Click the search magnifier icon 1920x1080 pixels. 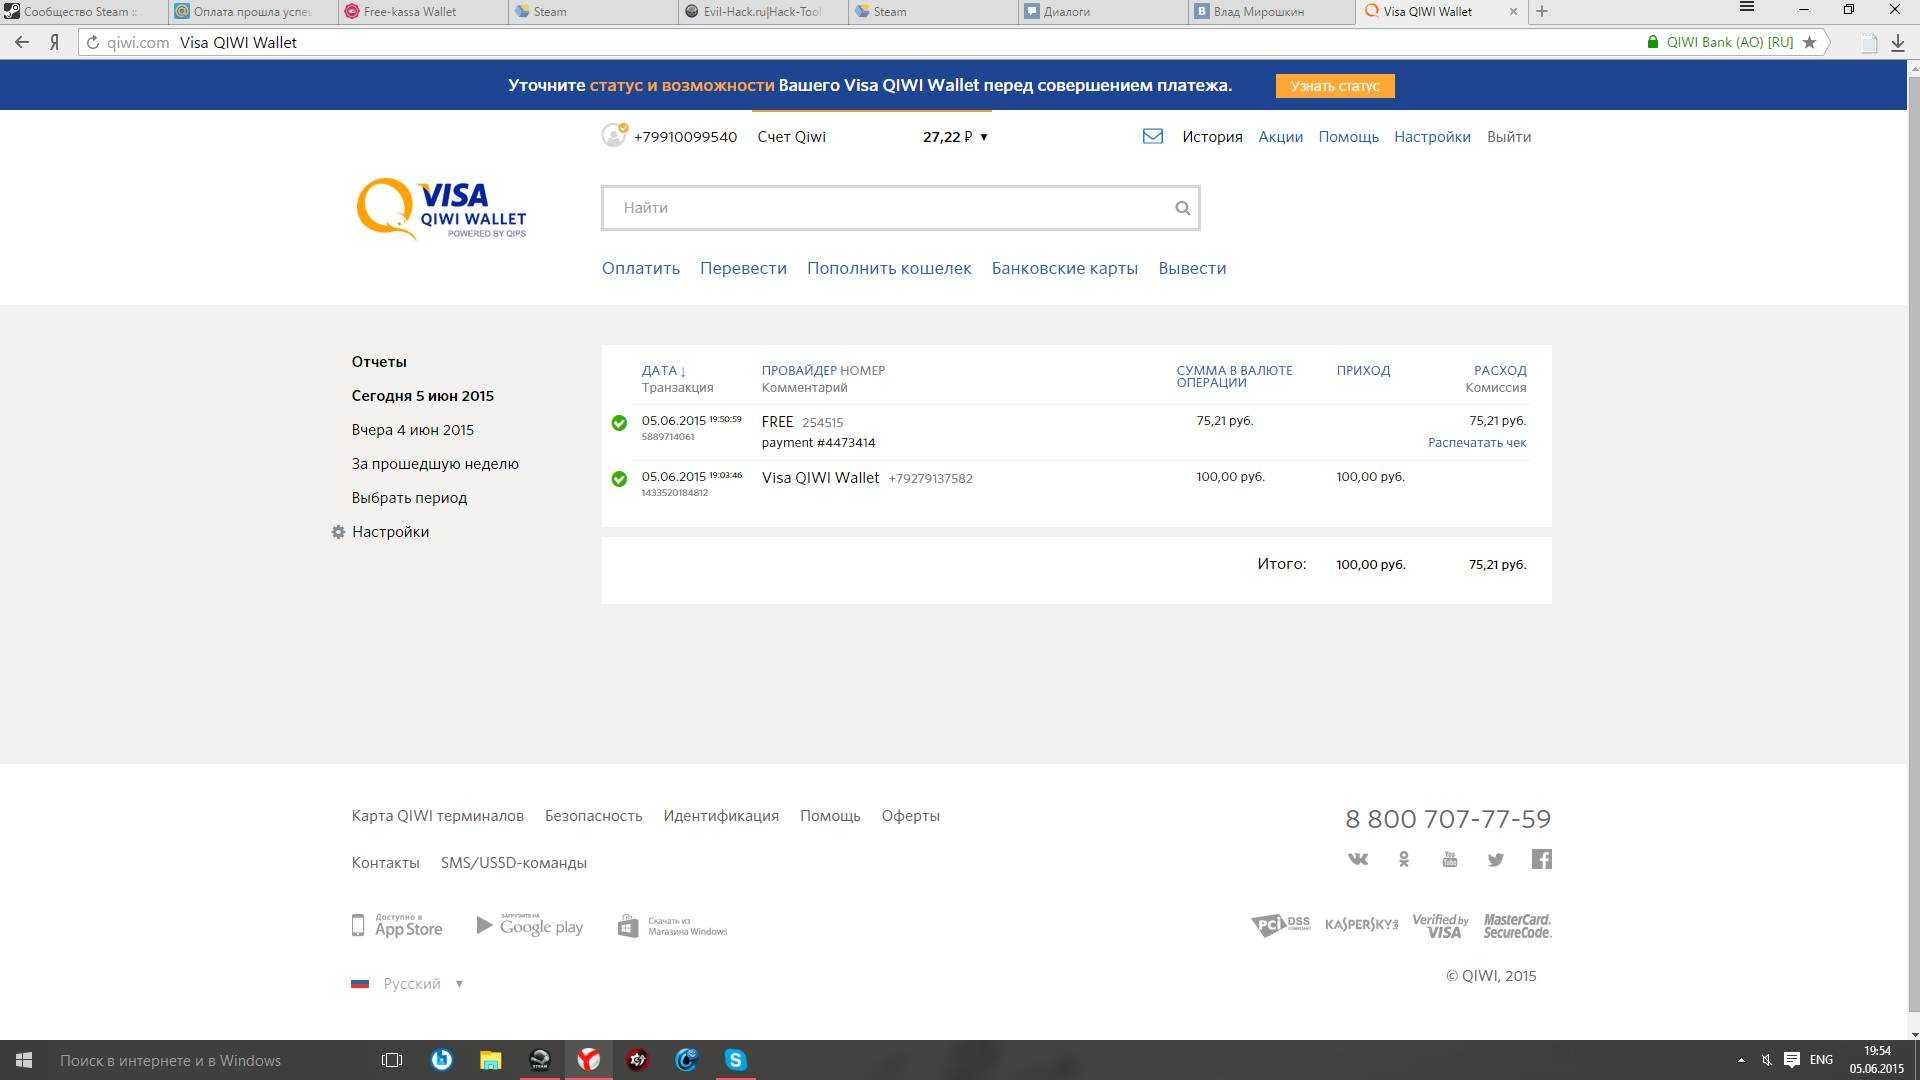click(x=1182, y=208)
